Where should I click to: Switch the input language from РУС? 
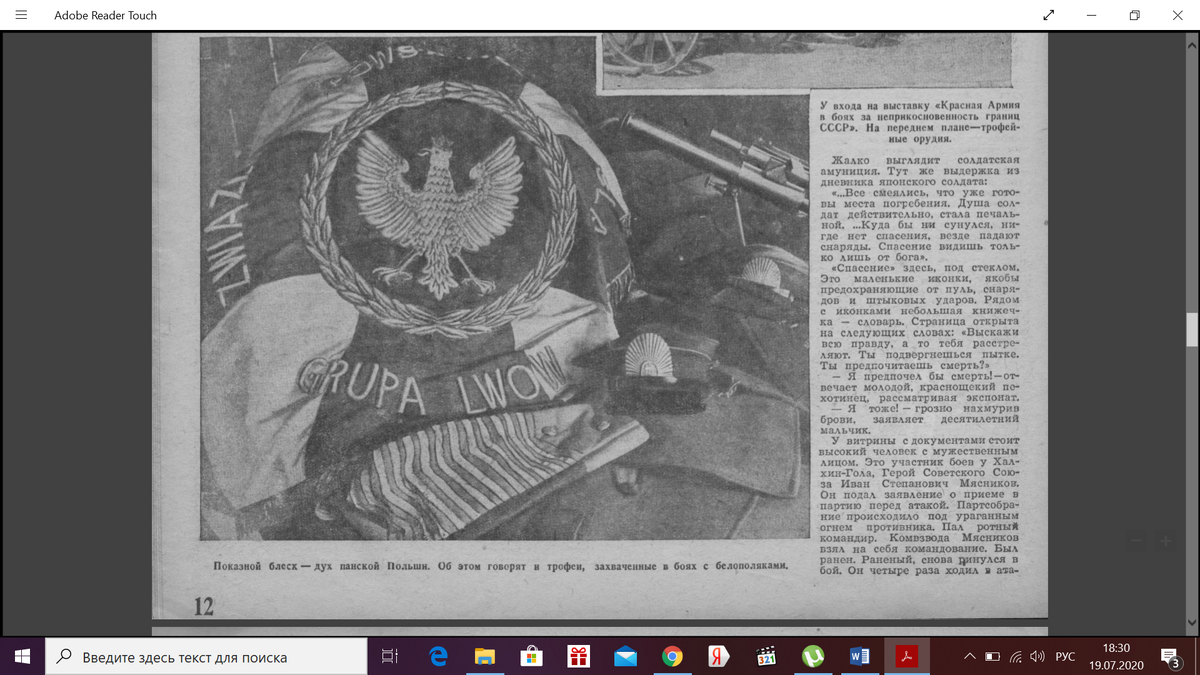tap(1066, 657)
